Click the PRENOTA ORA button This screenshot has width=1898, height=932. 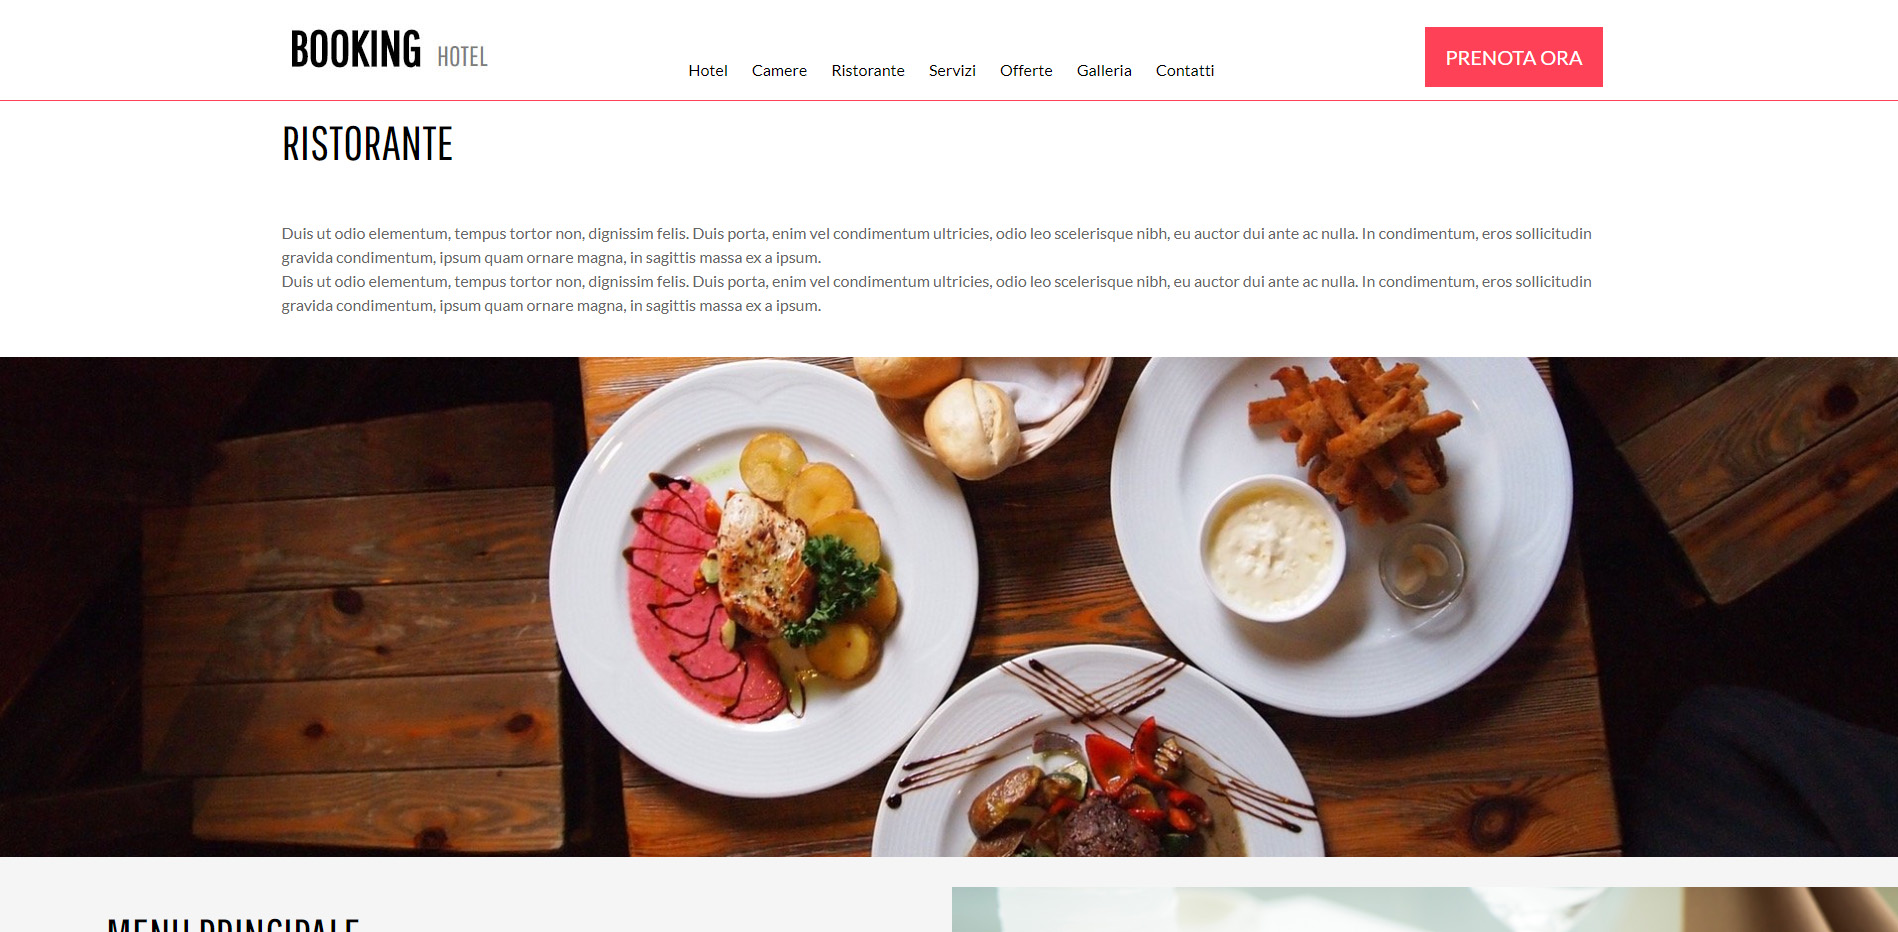1513,57
